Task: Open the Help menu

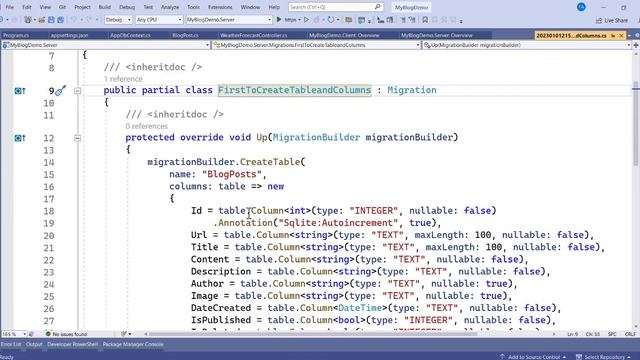Action: click(x=274, y=7)
